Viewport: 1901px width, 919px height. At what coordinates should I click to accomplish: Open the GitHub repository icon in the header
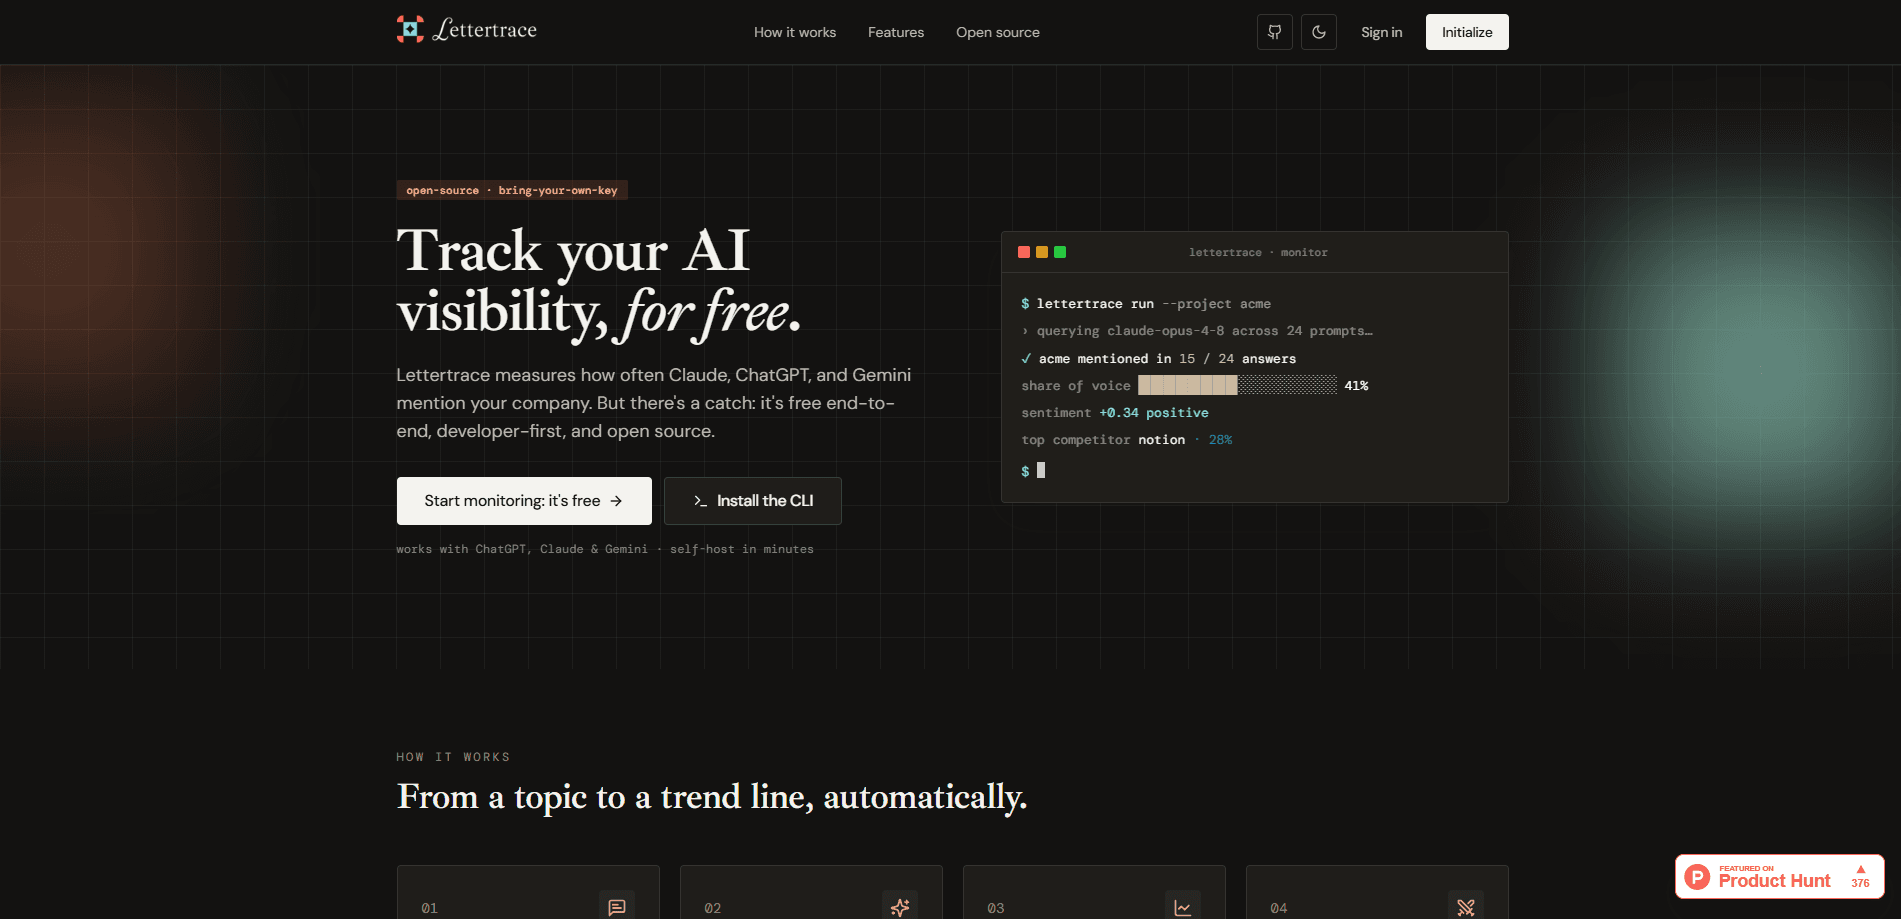tap(1274, 32)
